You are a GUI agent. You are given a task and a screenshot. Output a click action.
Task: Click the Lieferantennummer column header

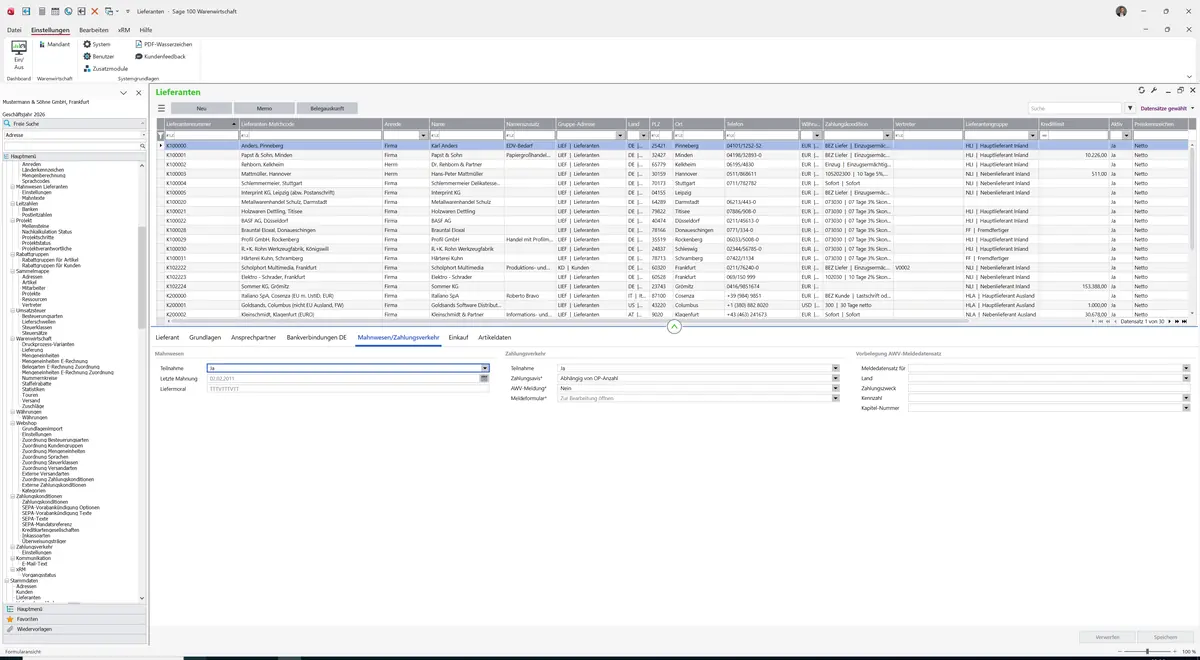200,124
